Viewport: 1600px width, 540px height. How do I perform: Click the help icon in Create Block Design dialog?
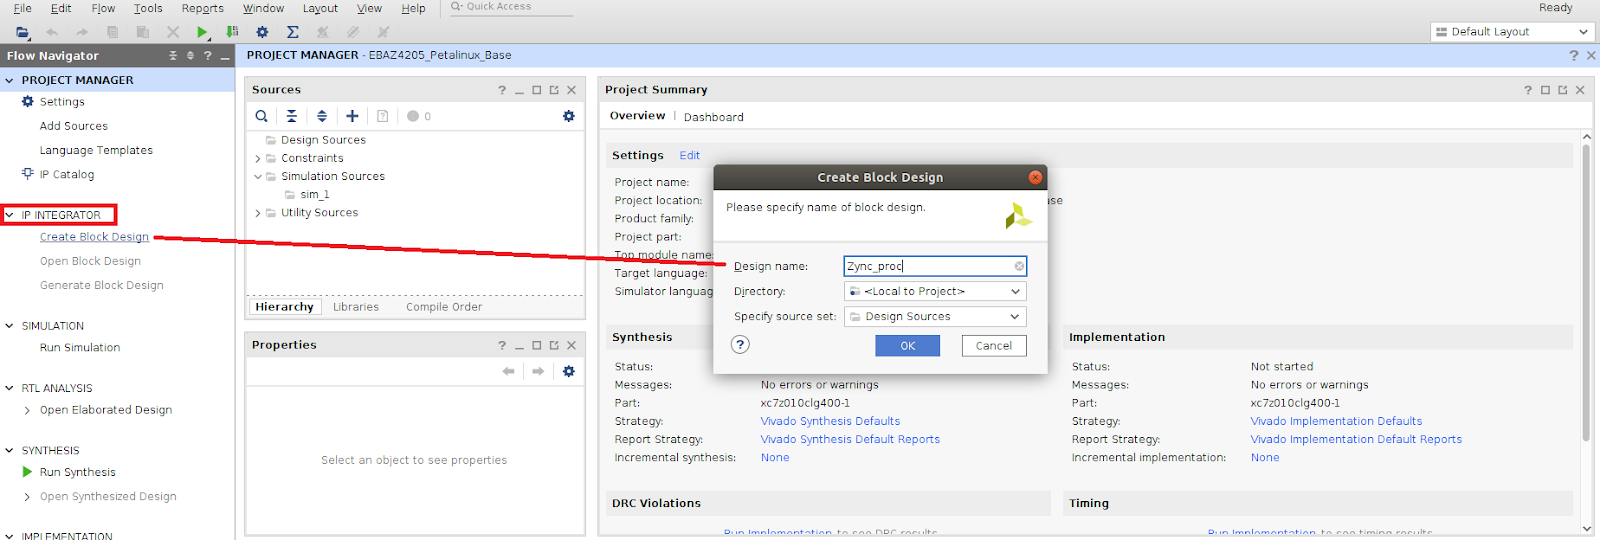(740, 344)
